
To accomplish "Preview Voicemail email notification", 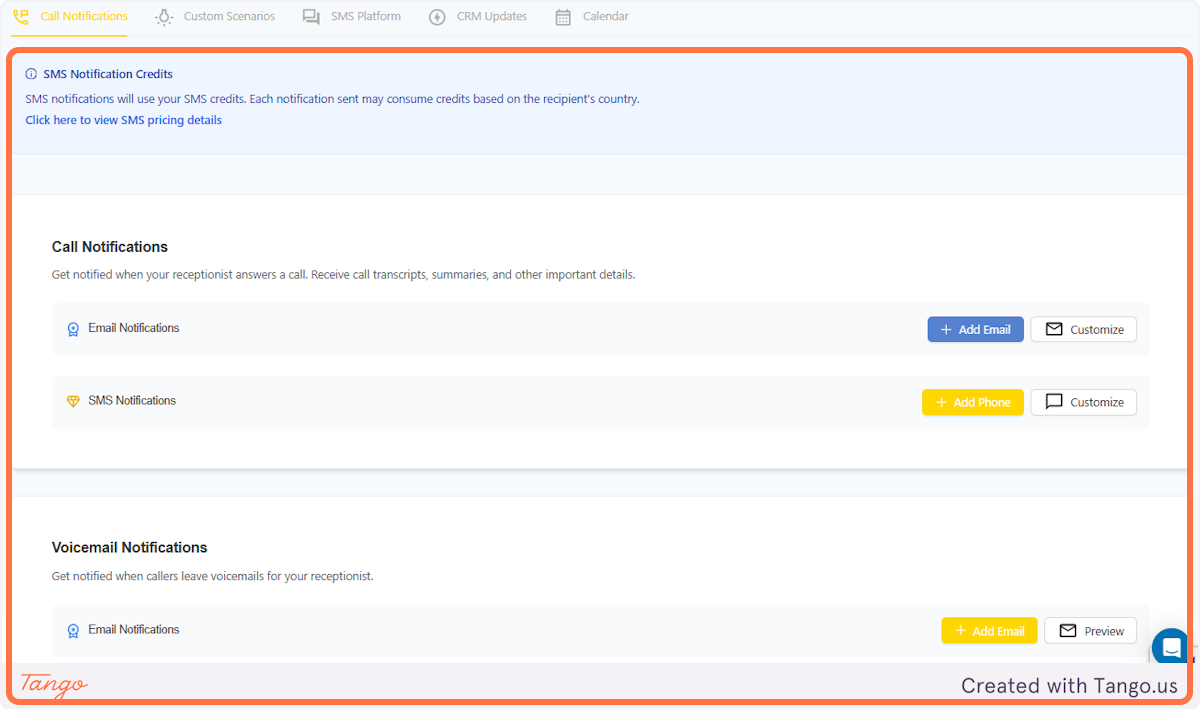I will pyautogui.click(x=1091, y=630).
